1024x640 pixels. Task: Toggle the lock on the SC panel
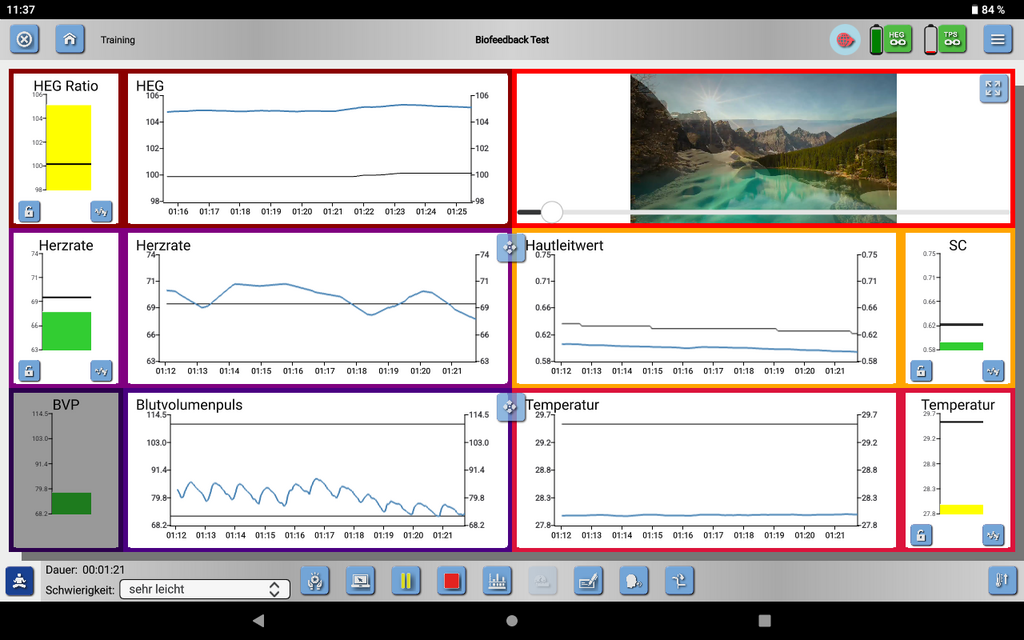tap(921, 371)
